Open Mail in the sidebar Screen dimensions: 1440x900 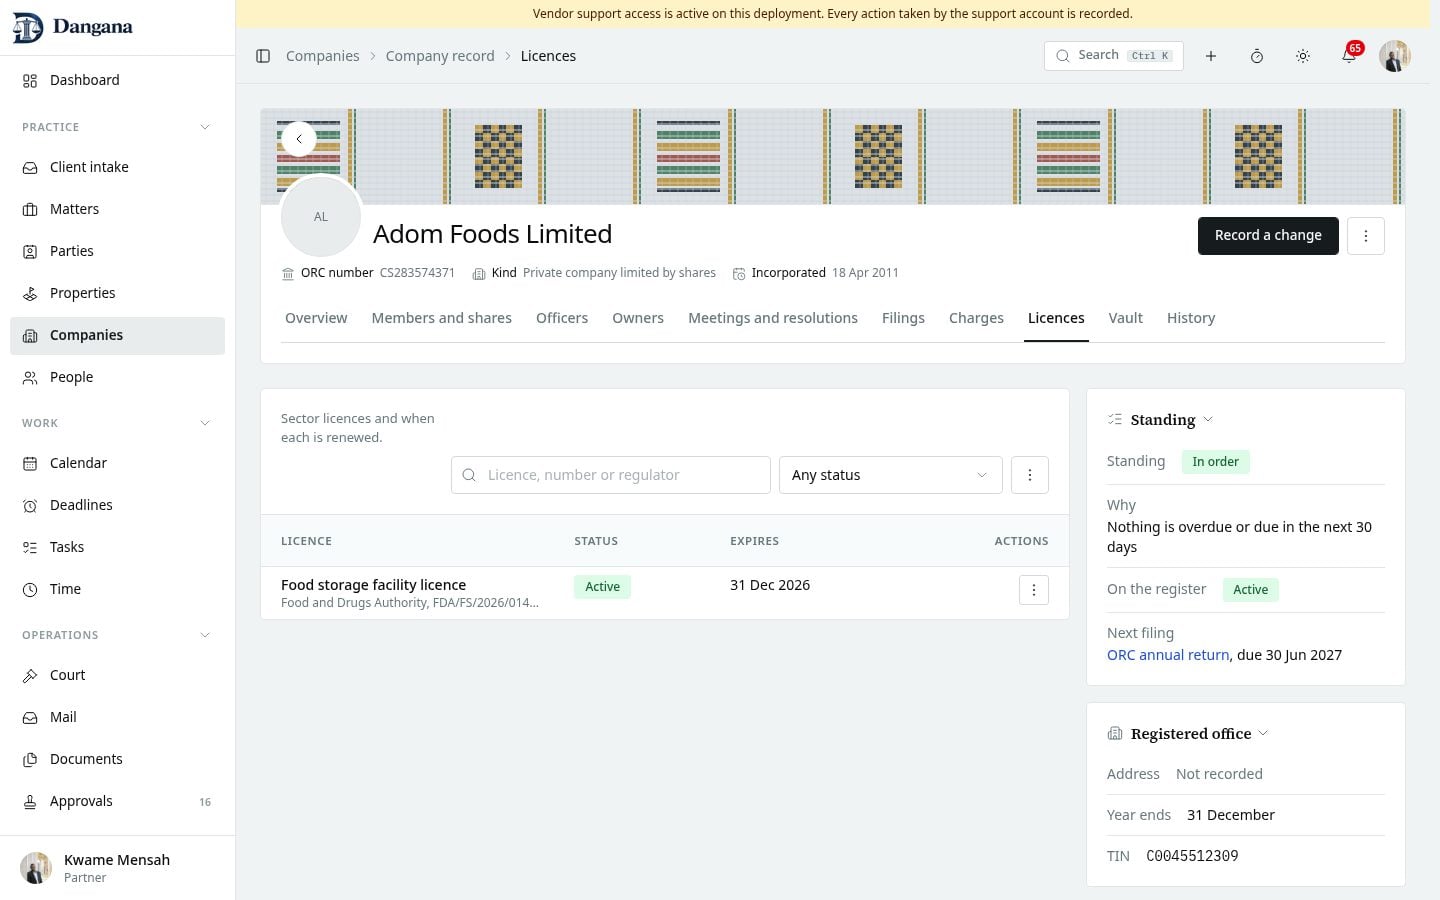117,717
